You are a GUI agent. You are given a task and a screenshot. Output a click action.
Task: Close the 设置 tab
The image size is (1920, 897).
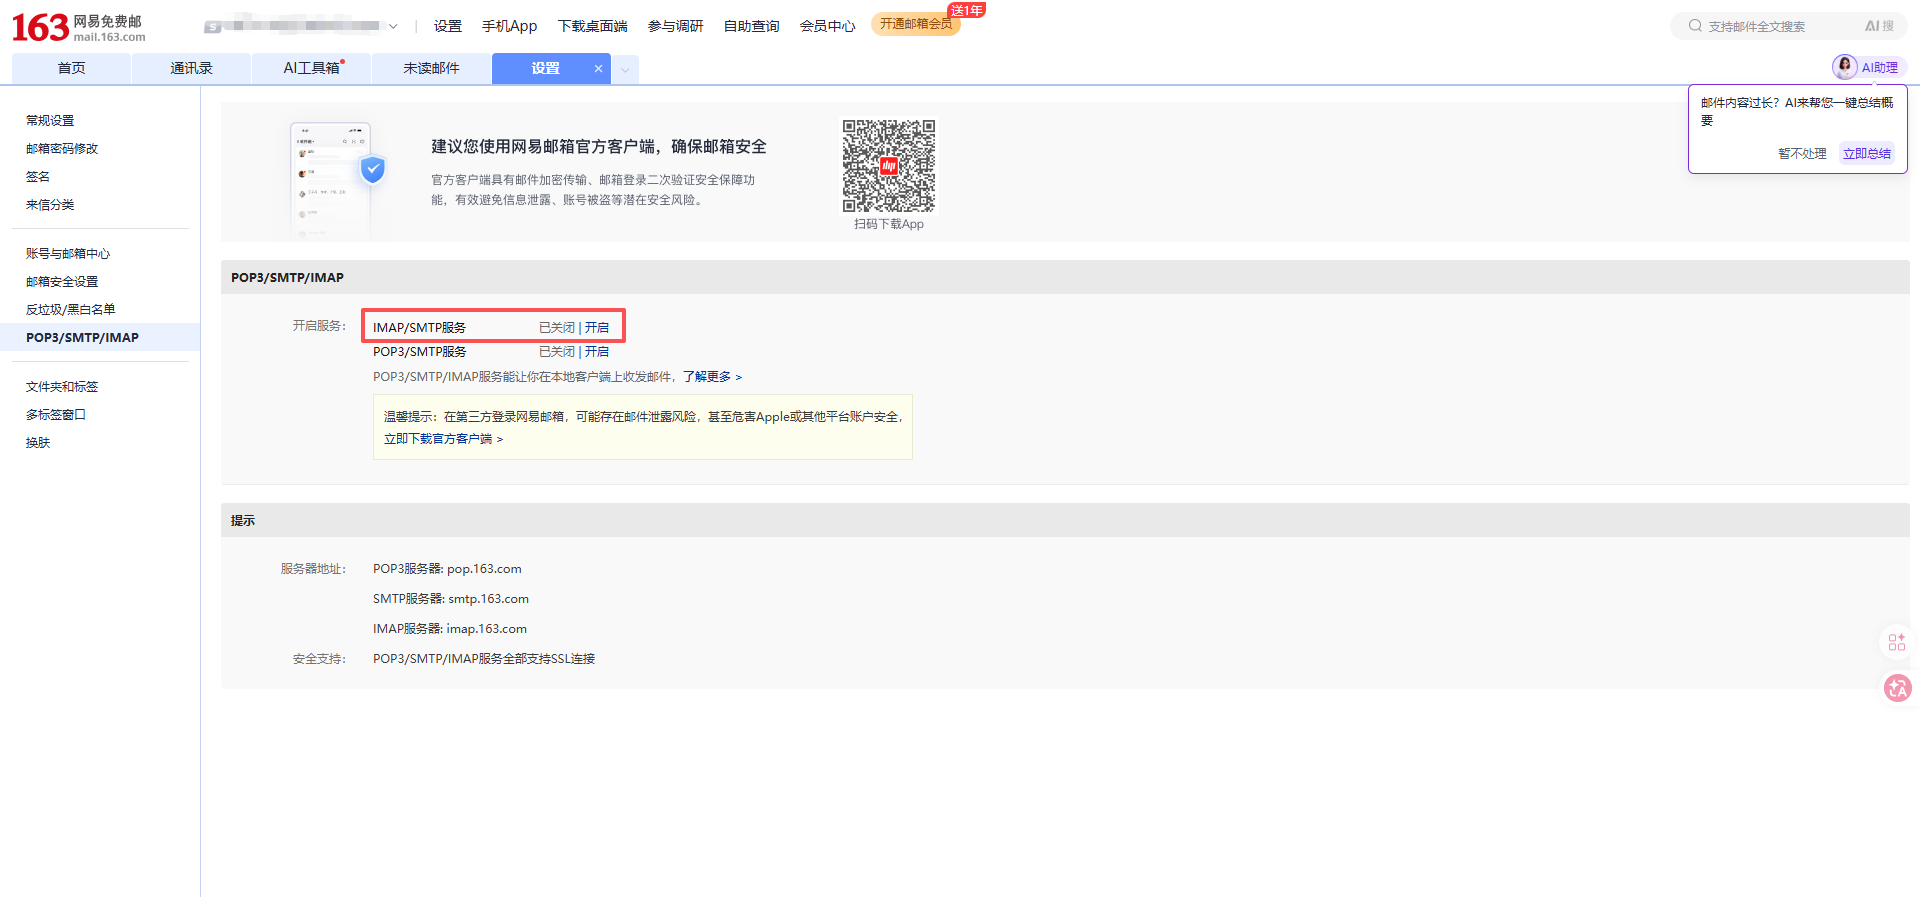(598, 68)
